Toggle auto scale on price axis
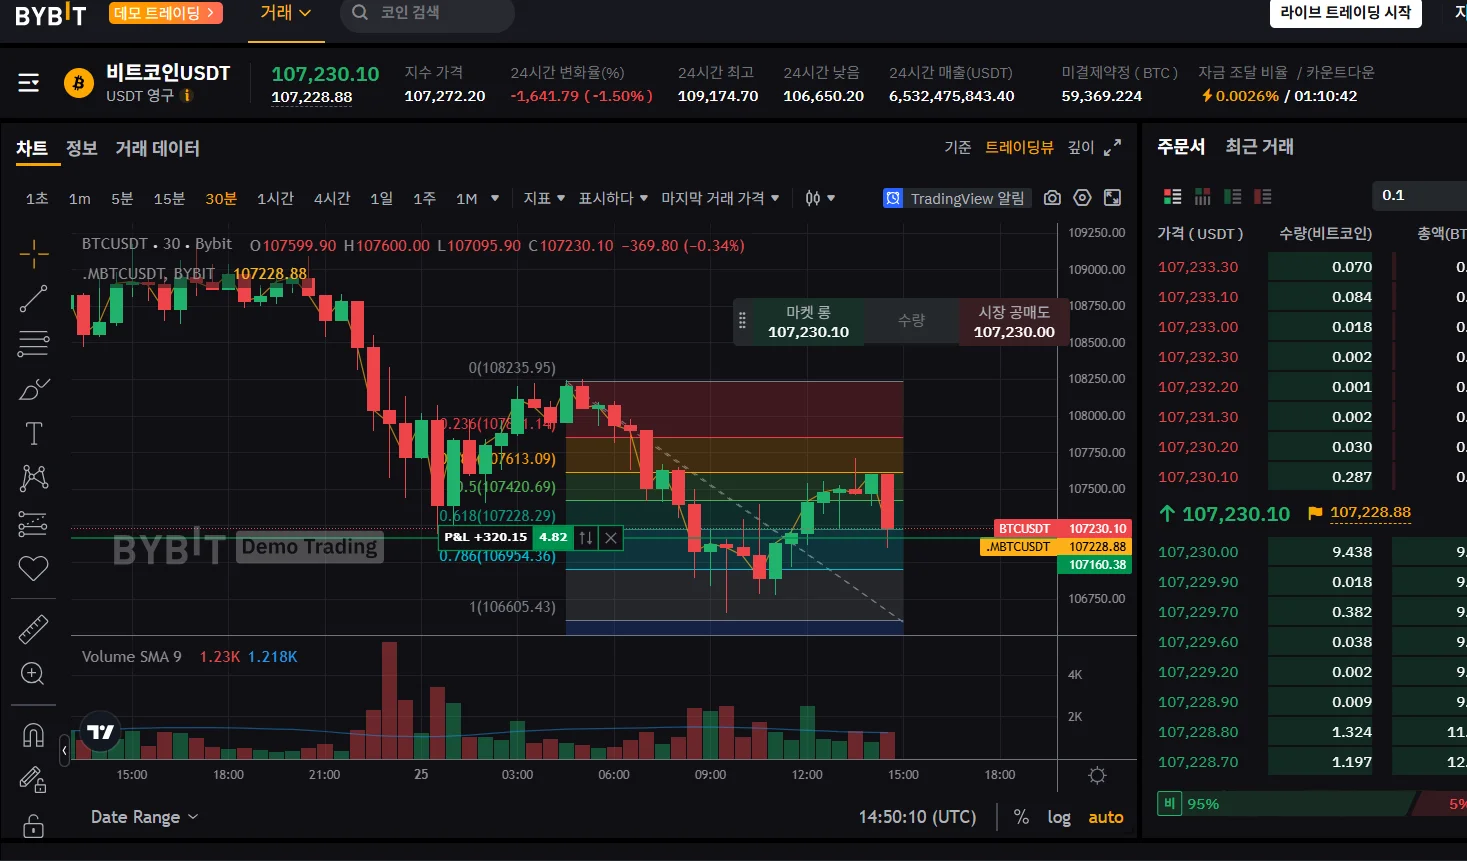 coord(1106,817)
